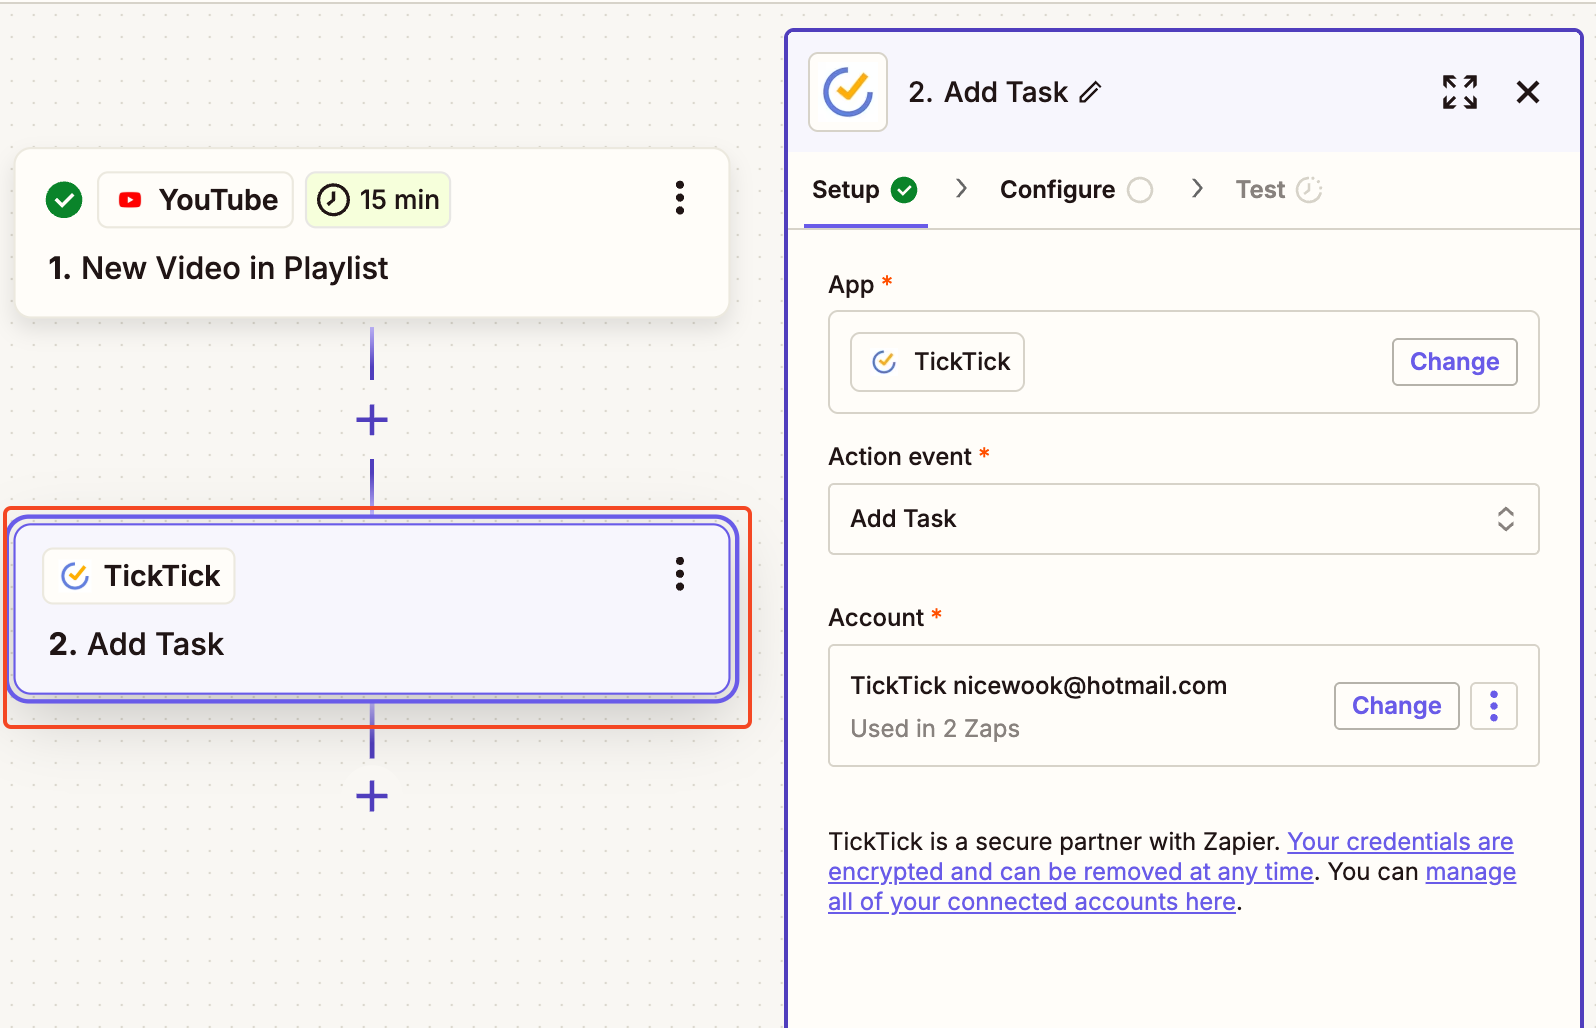Image resolution: width=1596 pixels, height=1028 pixels.
Task: Click the green checkmark on the YouTube step
Action: [x=64, y=200]
